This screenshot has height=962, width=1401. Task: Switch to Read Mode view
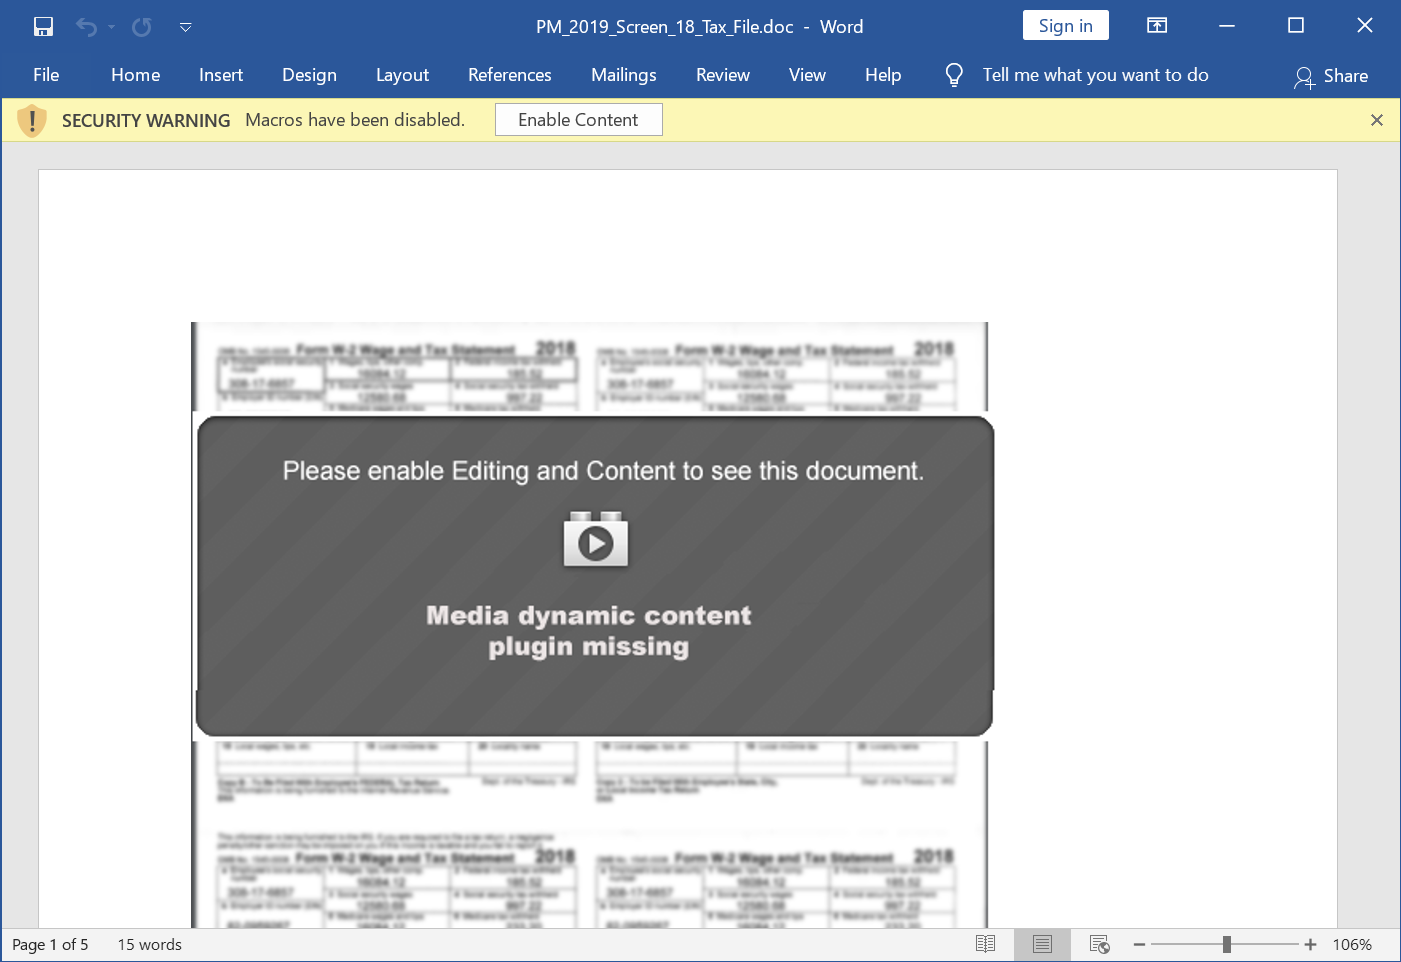(x=985, y=945)
